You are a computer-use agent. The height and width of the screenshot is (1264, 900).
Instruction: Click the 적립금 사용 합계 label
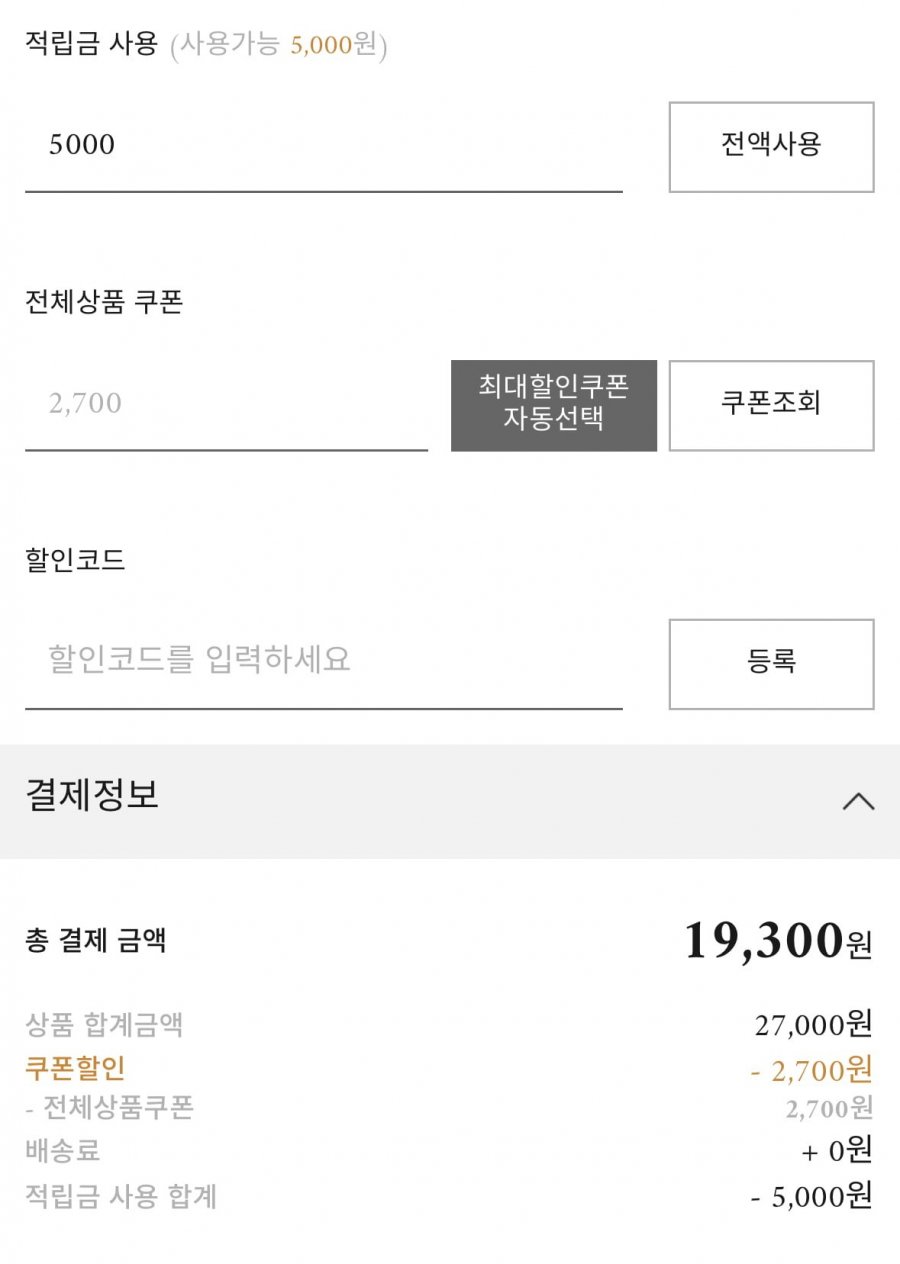[x=121, y=1196]
